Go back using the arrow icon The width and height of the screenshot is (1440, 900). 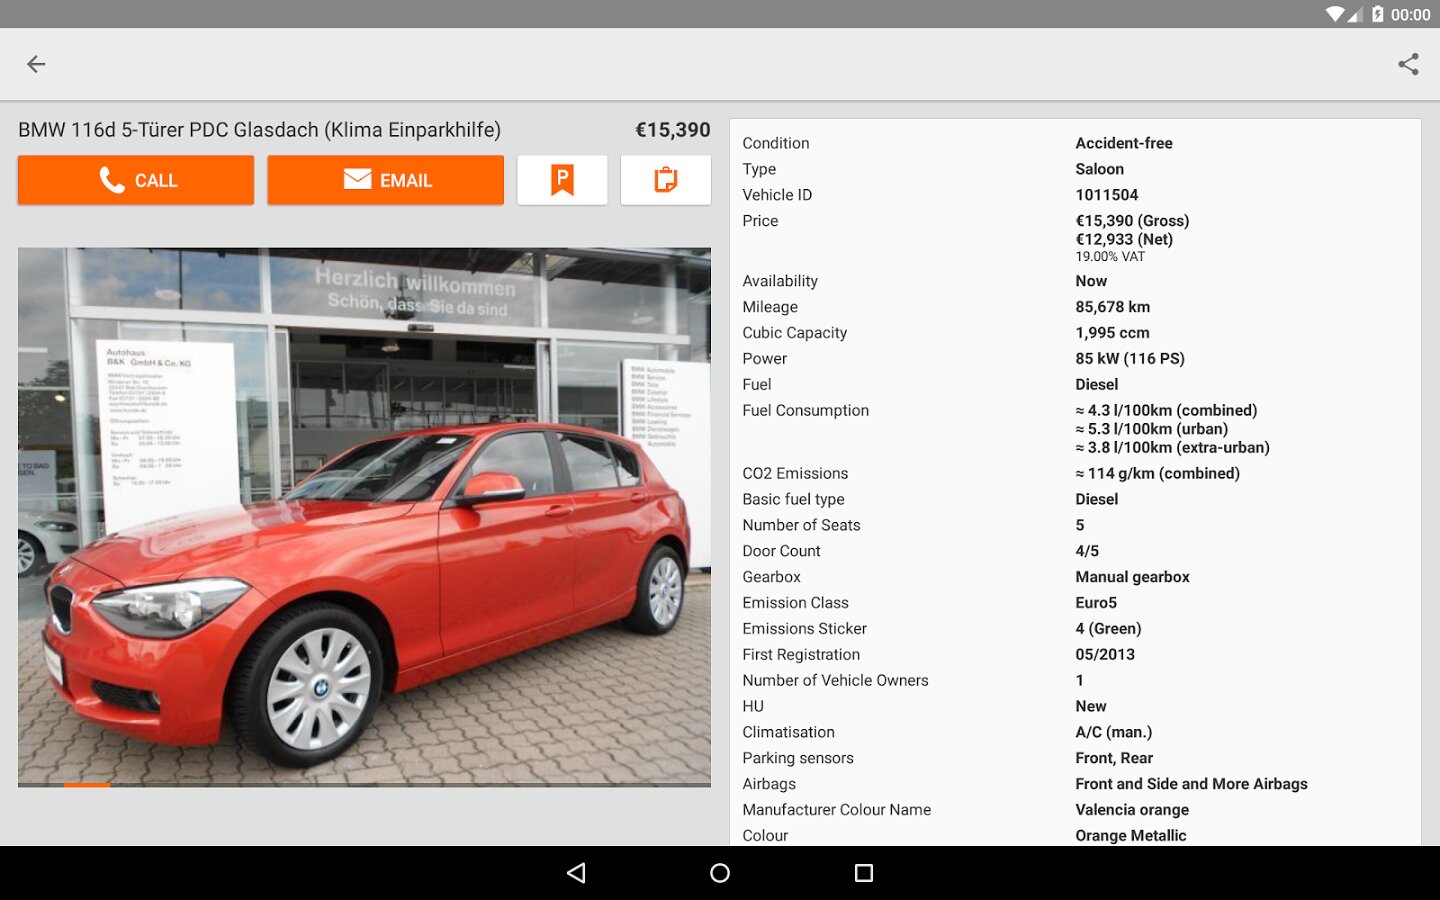[x=36, y=64]
